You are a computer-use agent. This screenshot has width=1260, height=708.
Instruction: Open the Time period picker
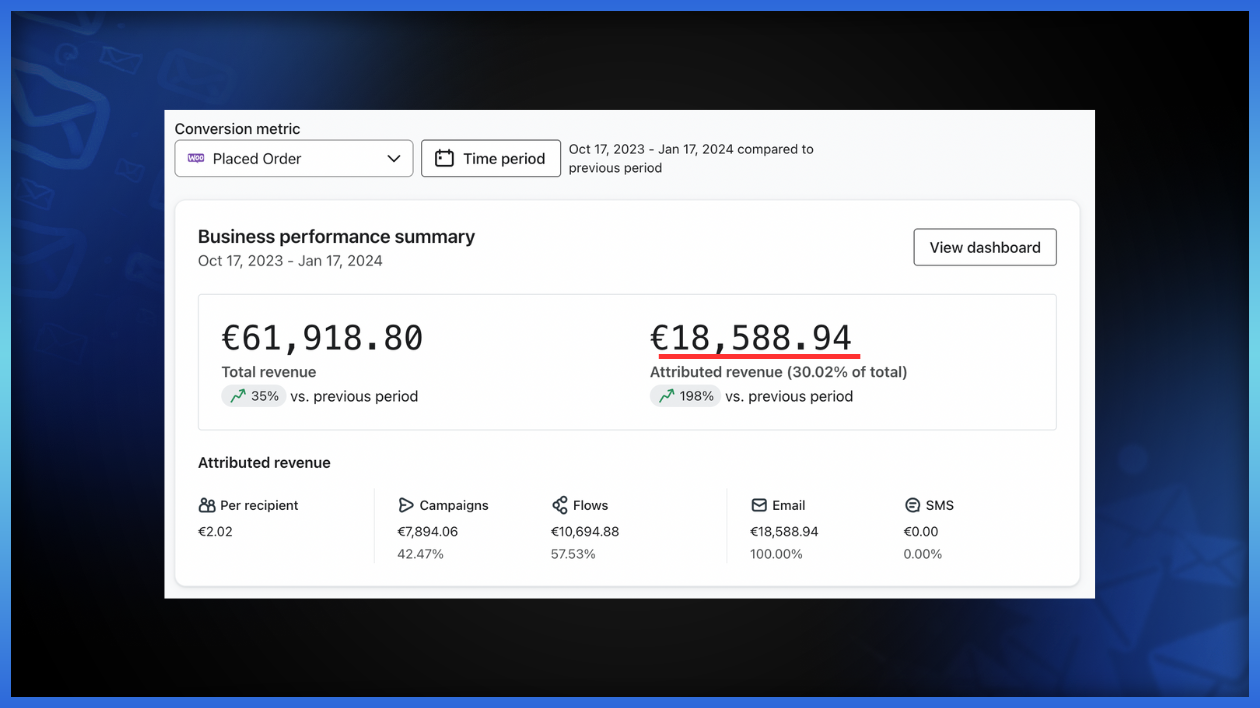(490, 158)
